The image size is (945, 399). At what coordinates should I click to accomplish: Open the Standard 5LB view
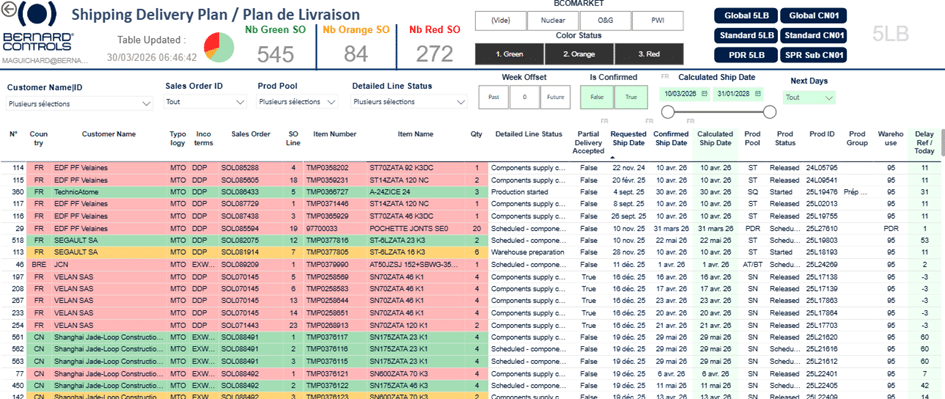click(746, 36)
